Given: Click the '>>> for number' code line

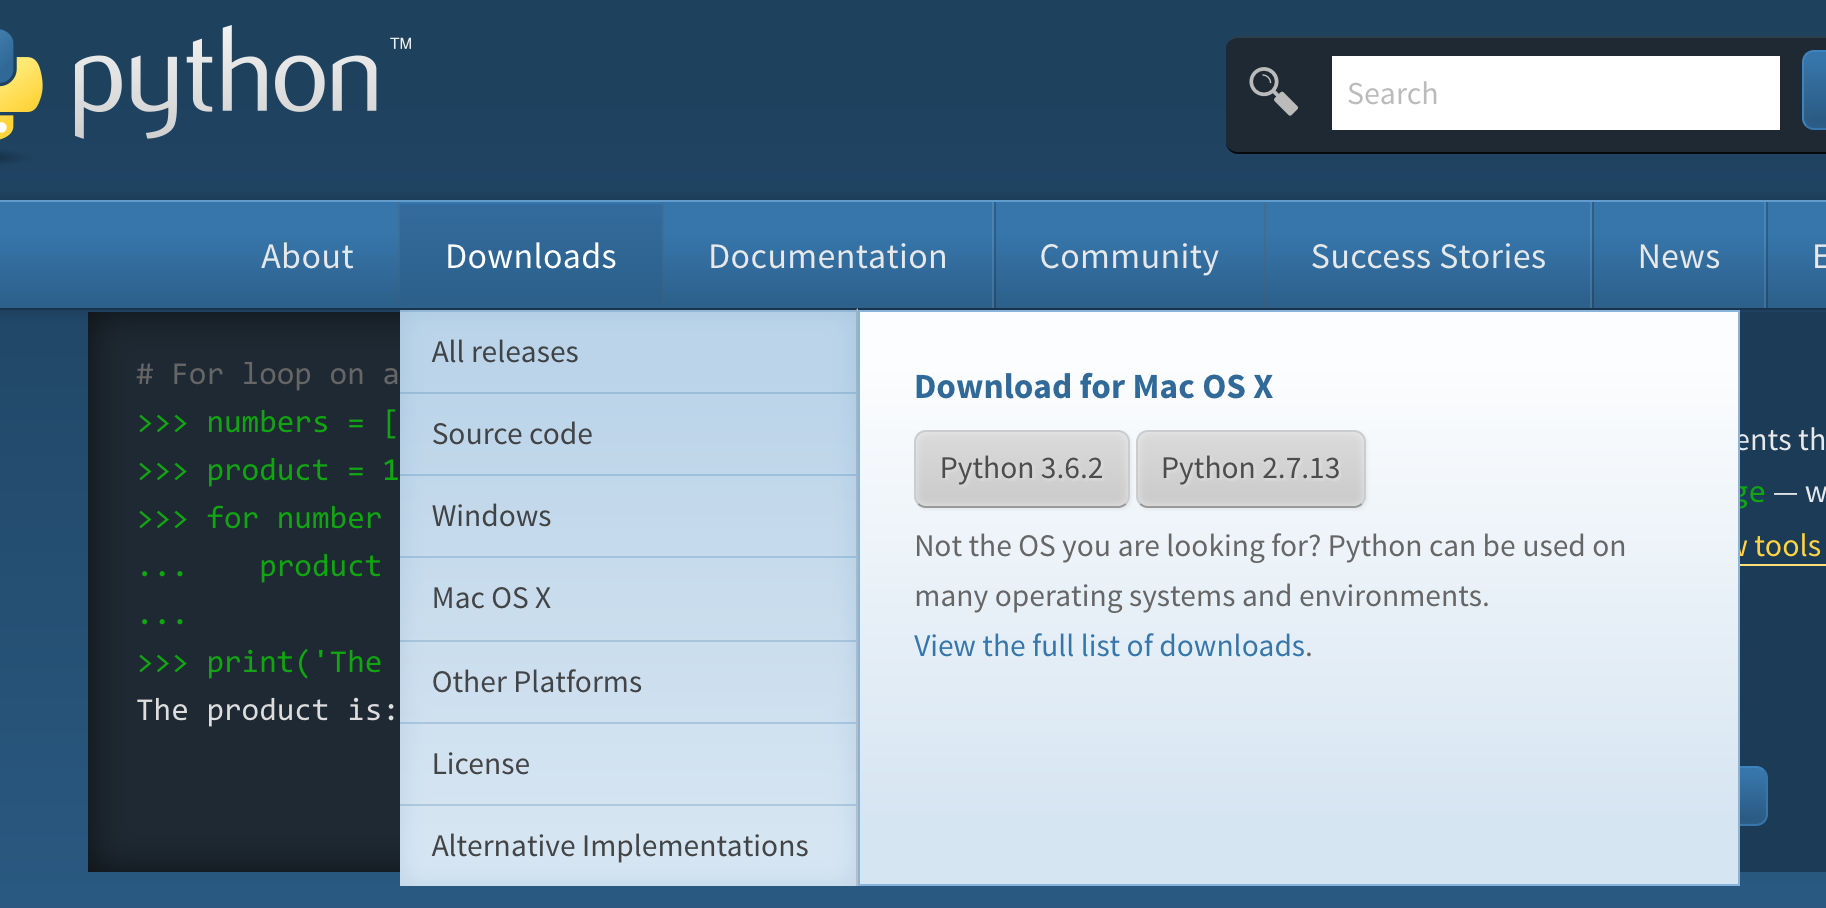Looking at the screenshot, I should pyautogui.click(x=259, y=518).
